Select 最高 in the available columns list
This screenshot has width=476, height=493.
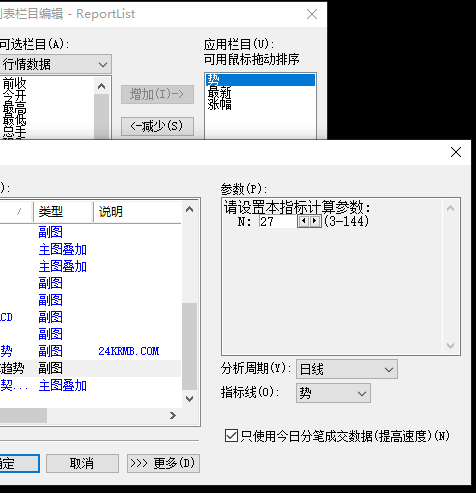click(14, 108)
